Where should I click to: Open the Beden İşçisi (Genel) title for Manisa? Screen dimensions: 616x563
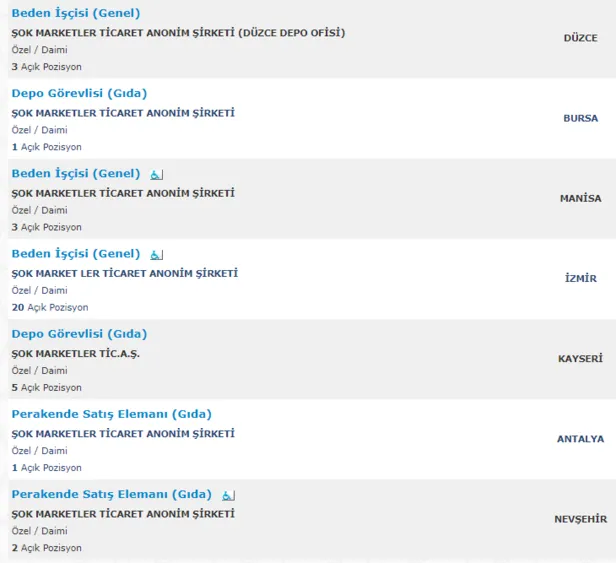(76, 174)
